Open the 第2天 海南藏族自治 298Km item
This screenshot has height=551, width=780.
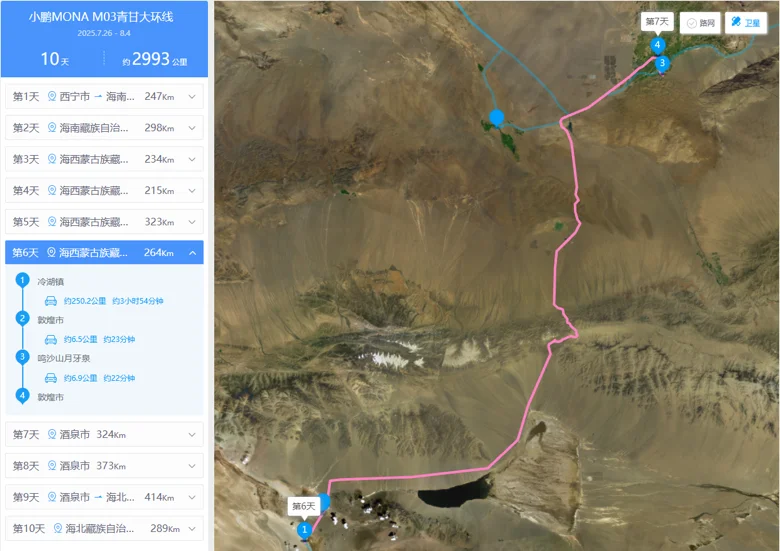click(x=104, y=128)
